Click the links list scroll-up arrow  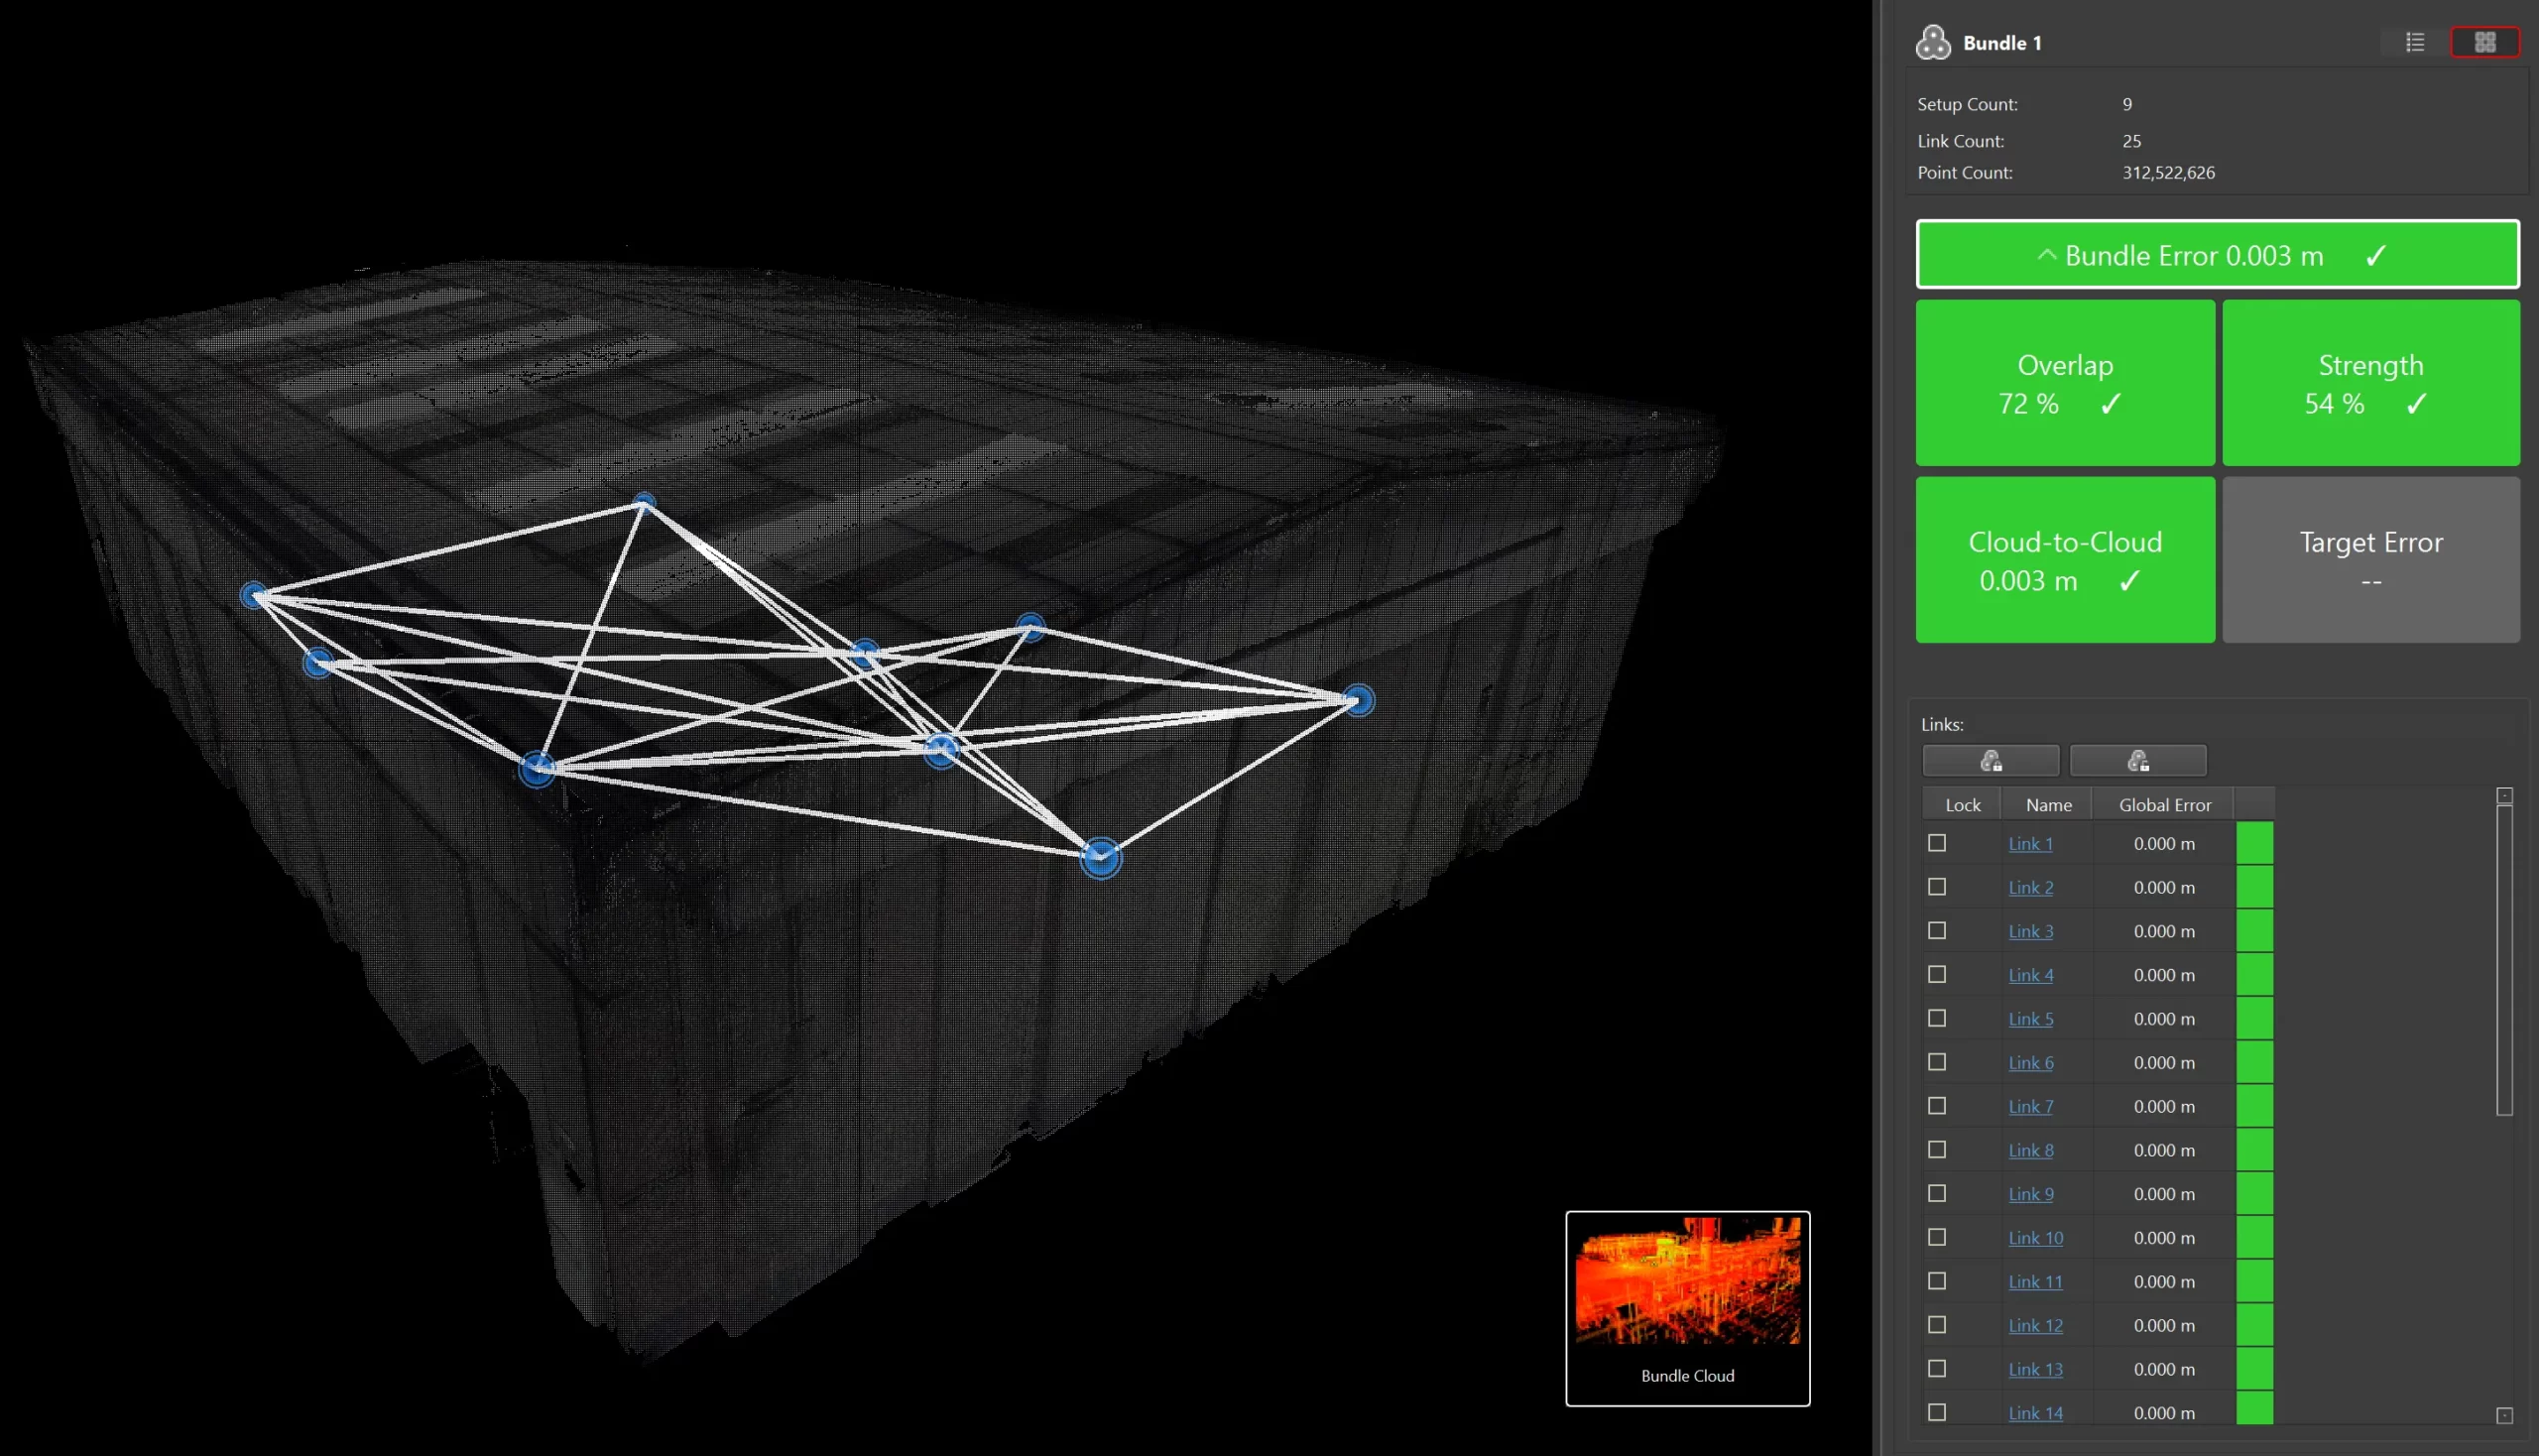(x=2504, y=796)
